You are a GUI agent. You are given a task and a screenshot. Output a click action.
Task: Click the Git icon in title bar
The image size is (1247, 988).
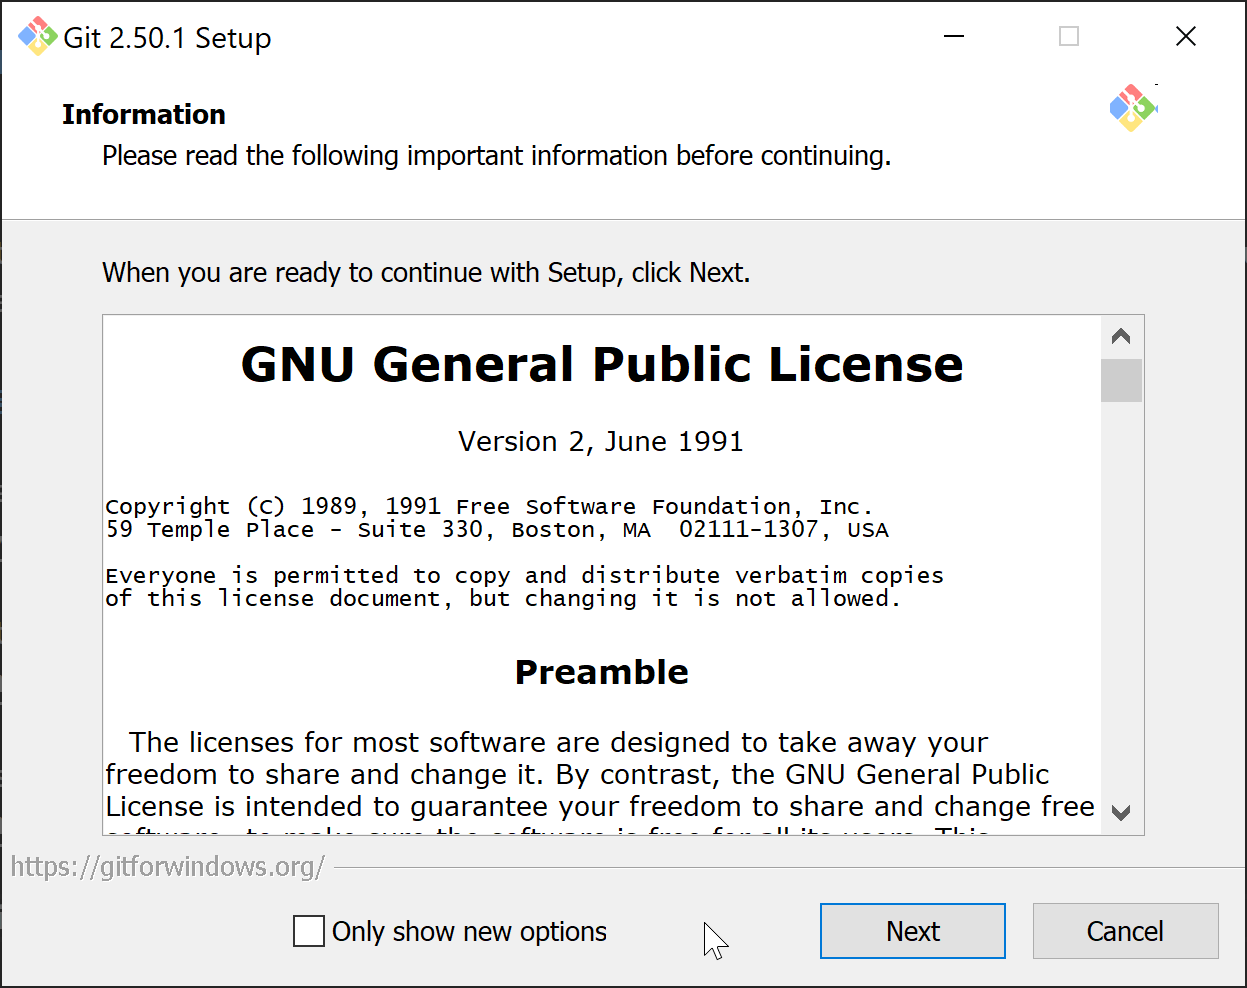(x=37, y=37)
